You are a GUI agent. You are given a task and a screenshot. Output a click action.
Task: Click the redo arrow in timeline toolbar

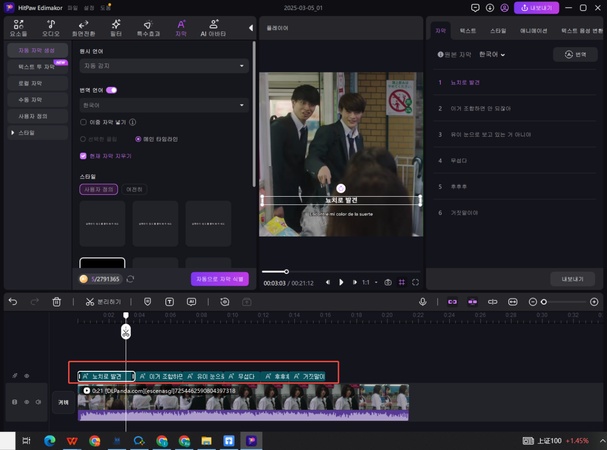(x=34, y=302)
